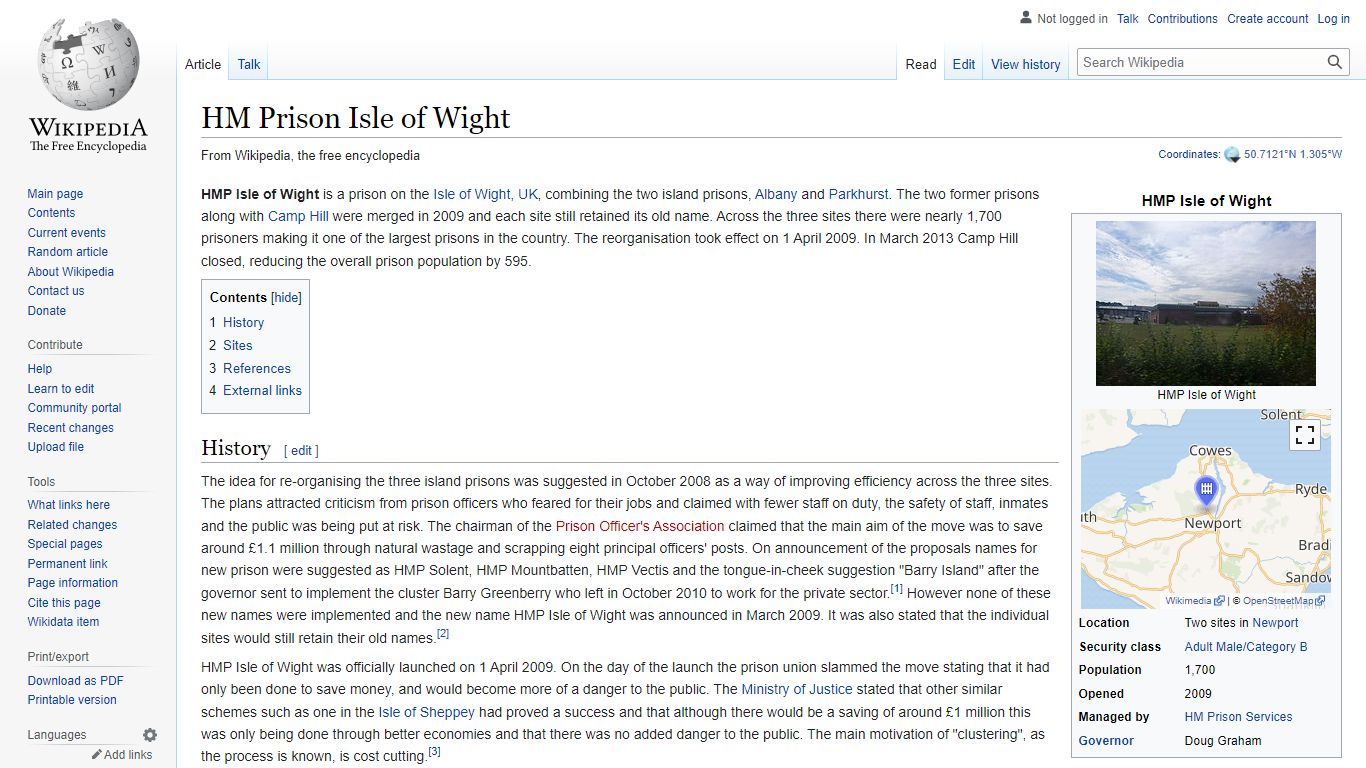Click the Donate sidebar link
The width and height of the screenshot is (1366, 768).
point(46,311)
